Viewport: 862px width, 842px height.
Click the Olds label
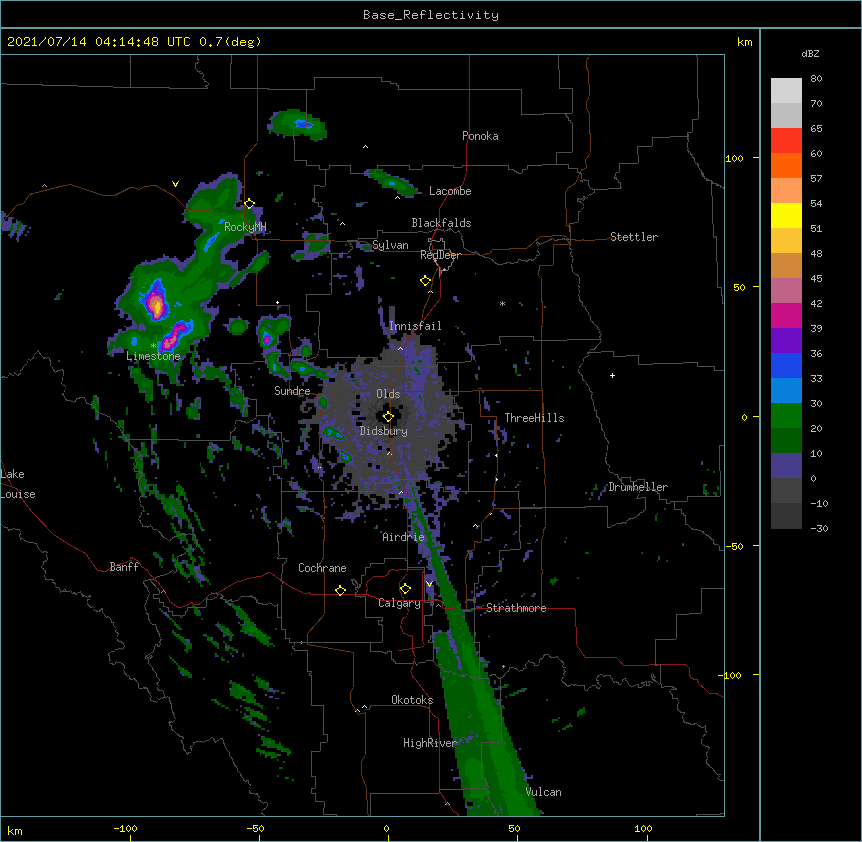click(x=388, y=394)
